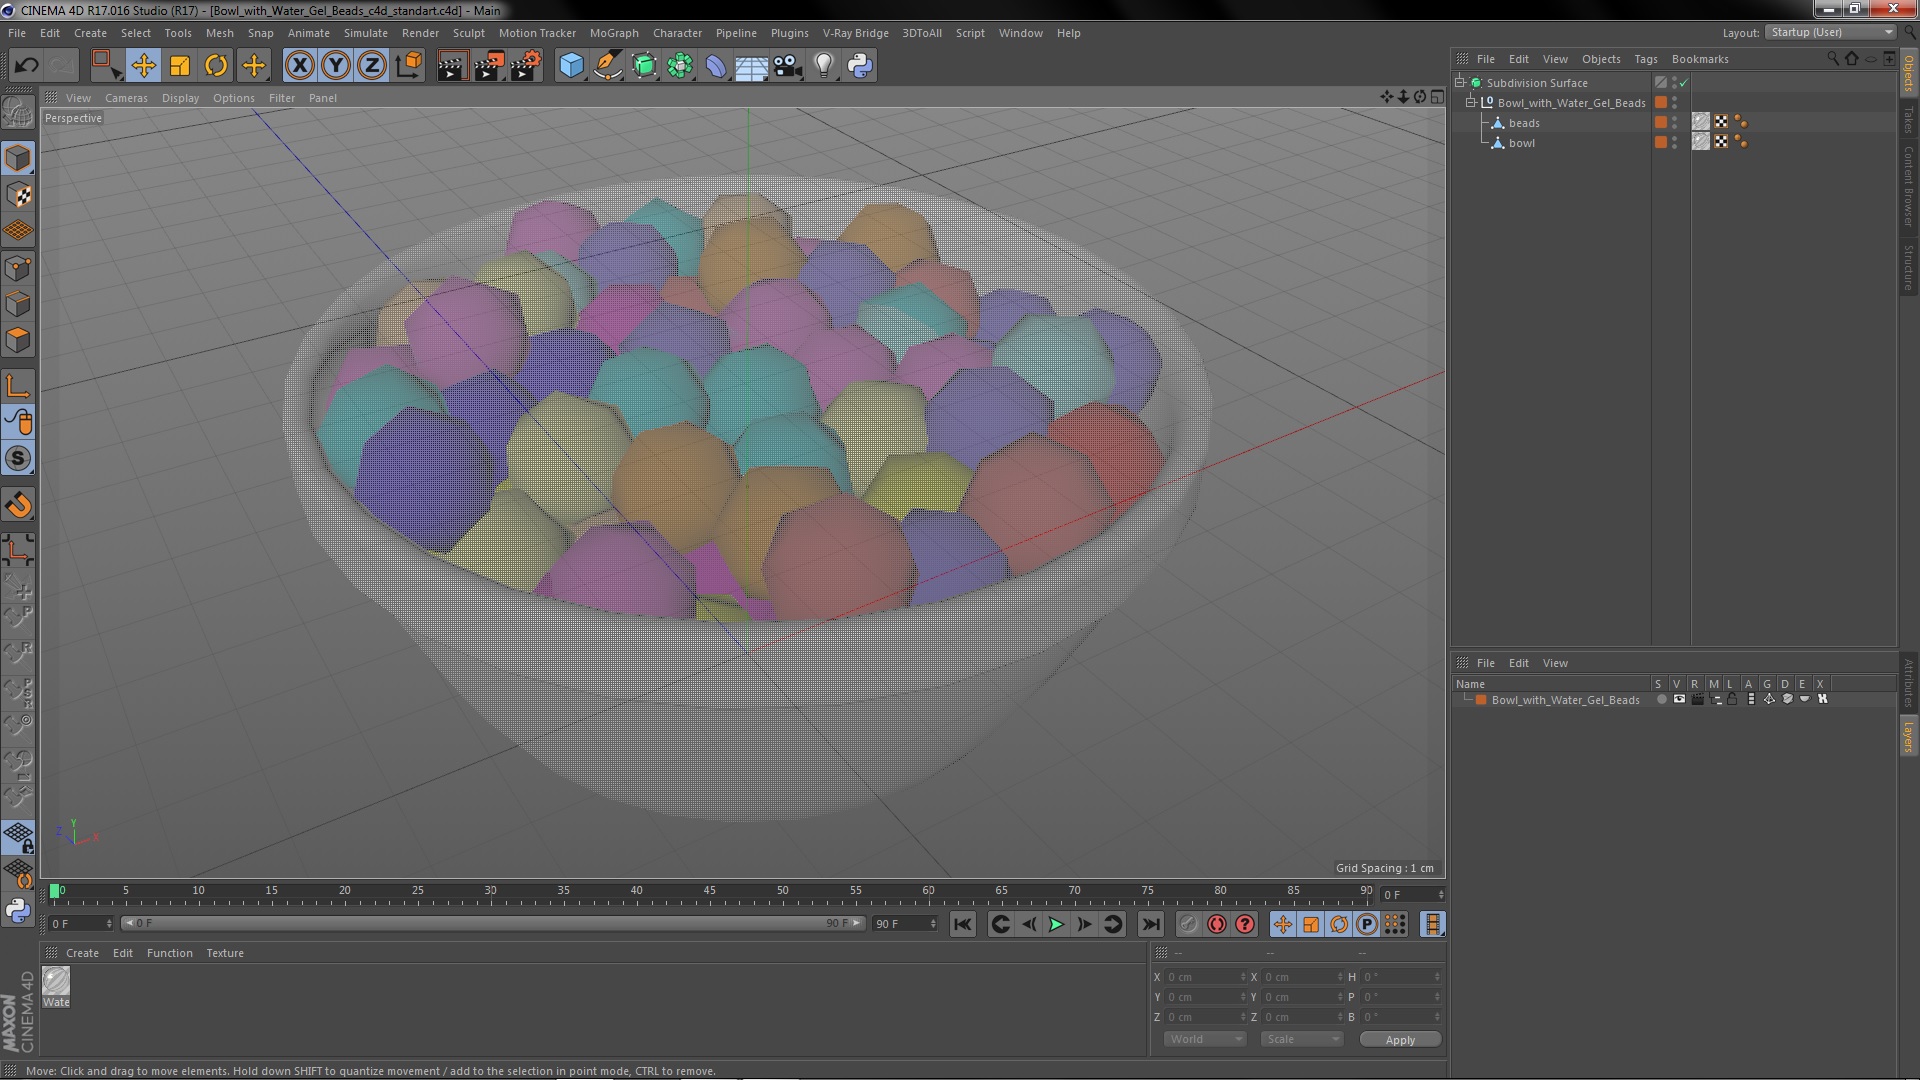
Task: Collapse the Subdivision Surface tree node
Action: click(x=1460, y=82)
